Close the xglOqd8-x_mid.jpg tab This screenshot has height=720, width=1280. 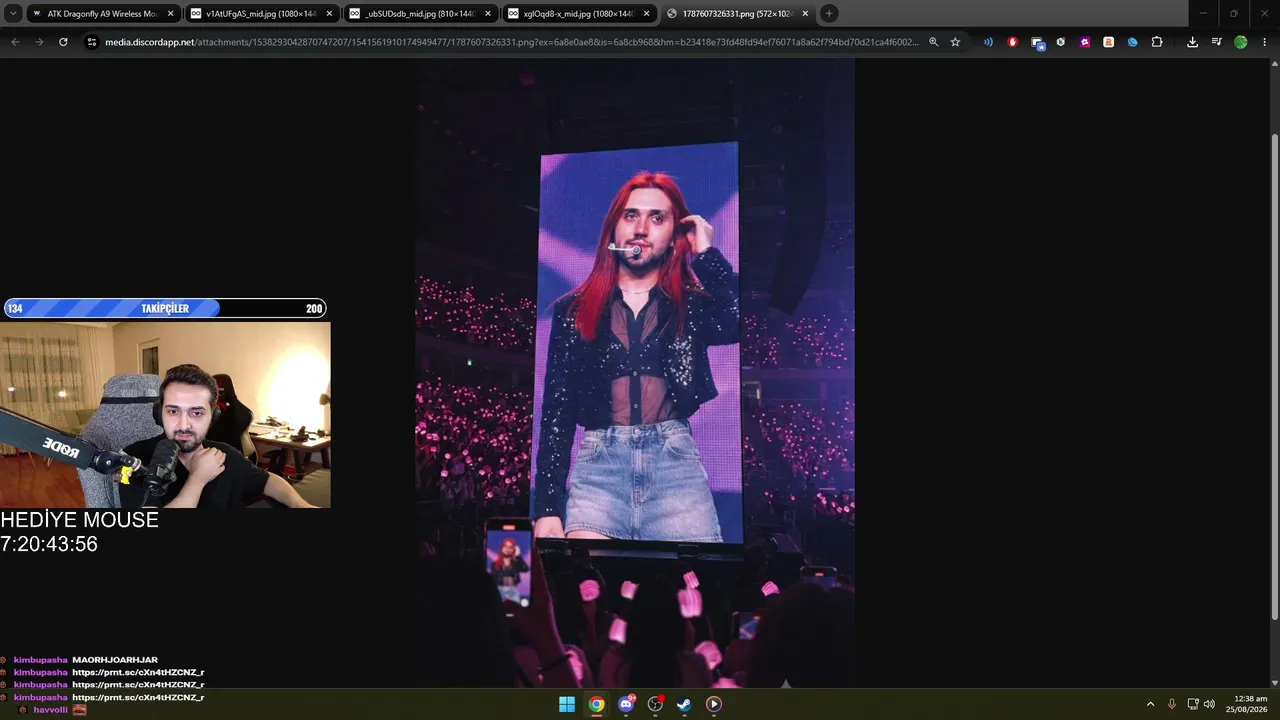(645, 14)
